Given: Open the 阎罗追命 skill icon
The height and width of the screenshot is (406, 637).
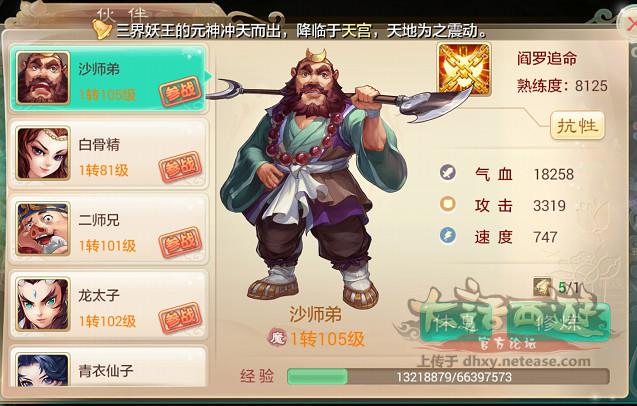Looking at the screenshot, I should (x=464, y=69).
